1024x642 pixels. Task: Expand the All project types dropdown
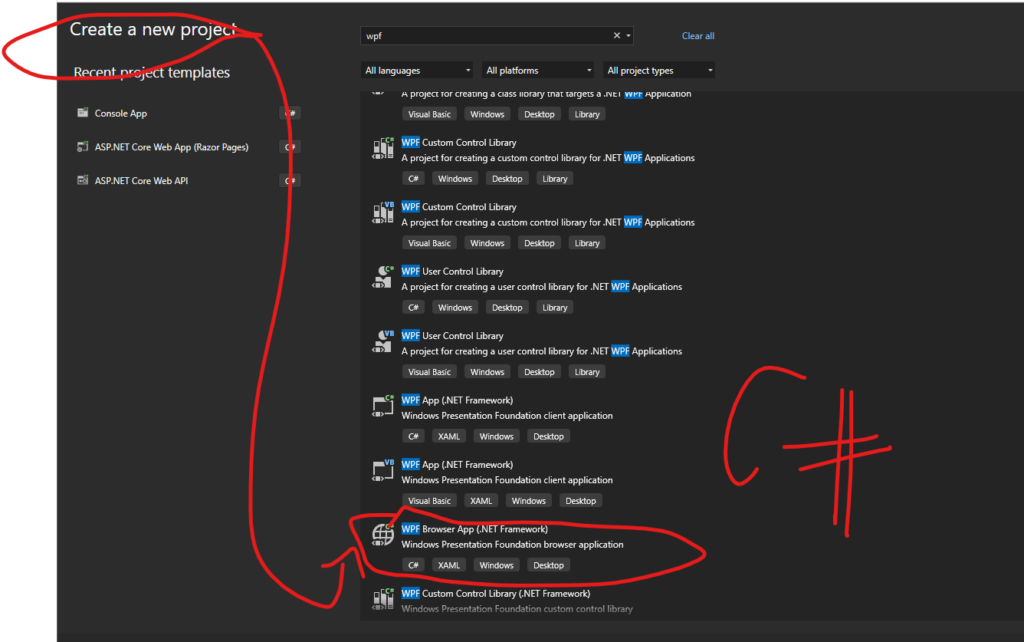(x=659, y=71)
